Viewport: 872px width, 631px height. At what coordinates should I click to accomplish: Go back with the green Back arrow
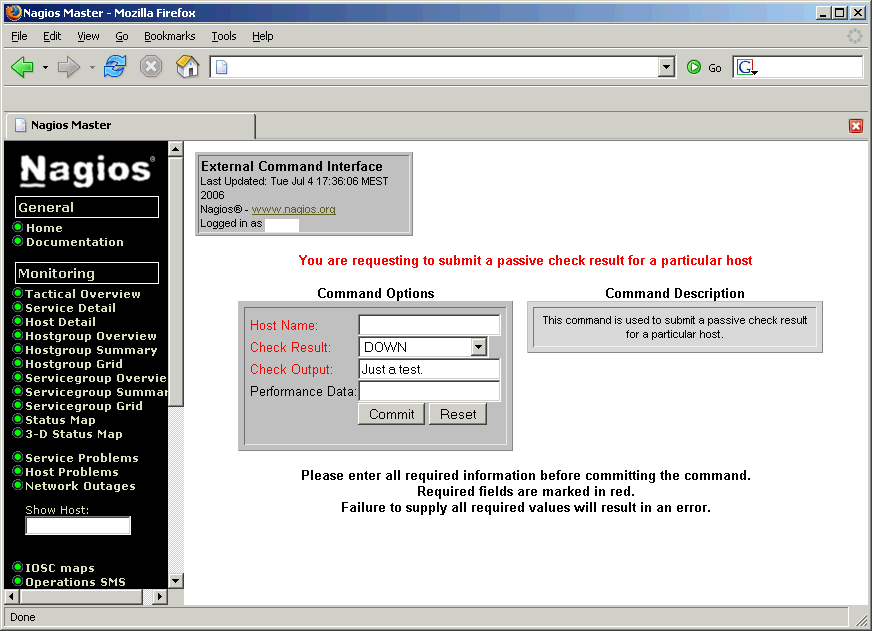pyautogui.click(x=22, y=67)
